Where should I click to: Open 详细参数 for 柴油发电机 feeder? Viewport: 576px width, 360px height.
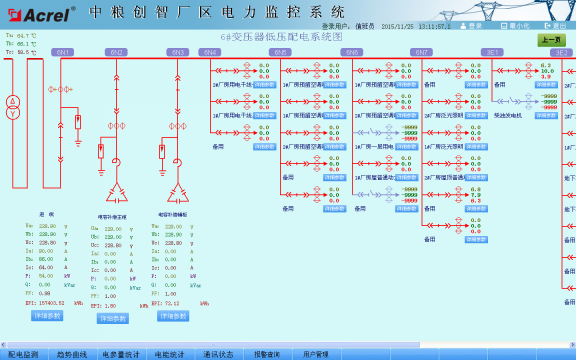point(546,116)
